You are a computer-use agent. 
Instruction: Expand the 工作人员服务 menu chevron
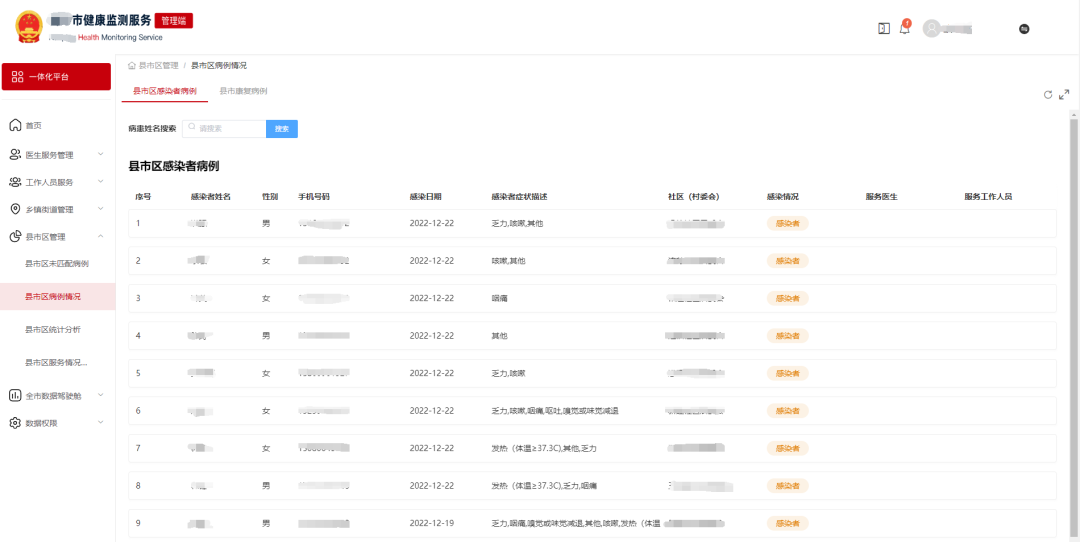coord(100,182)
